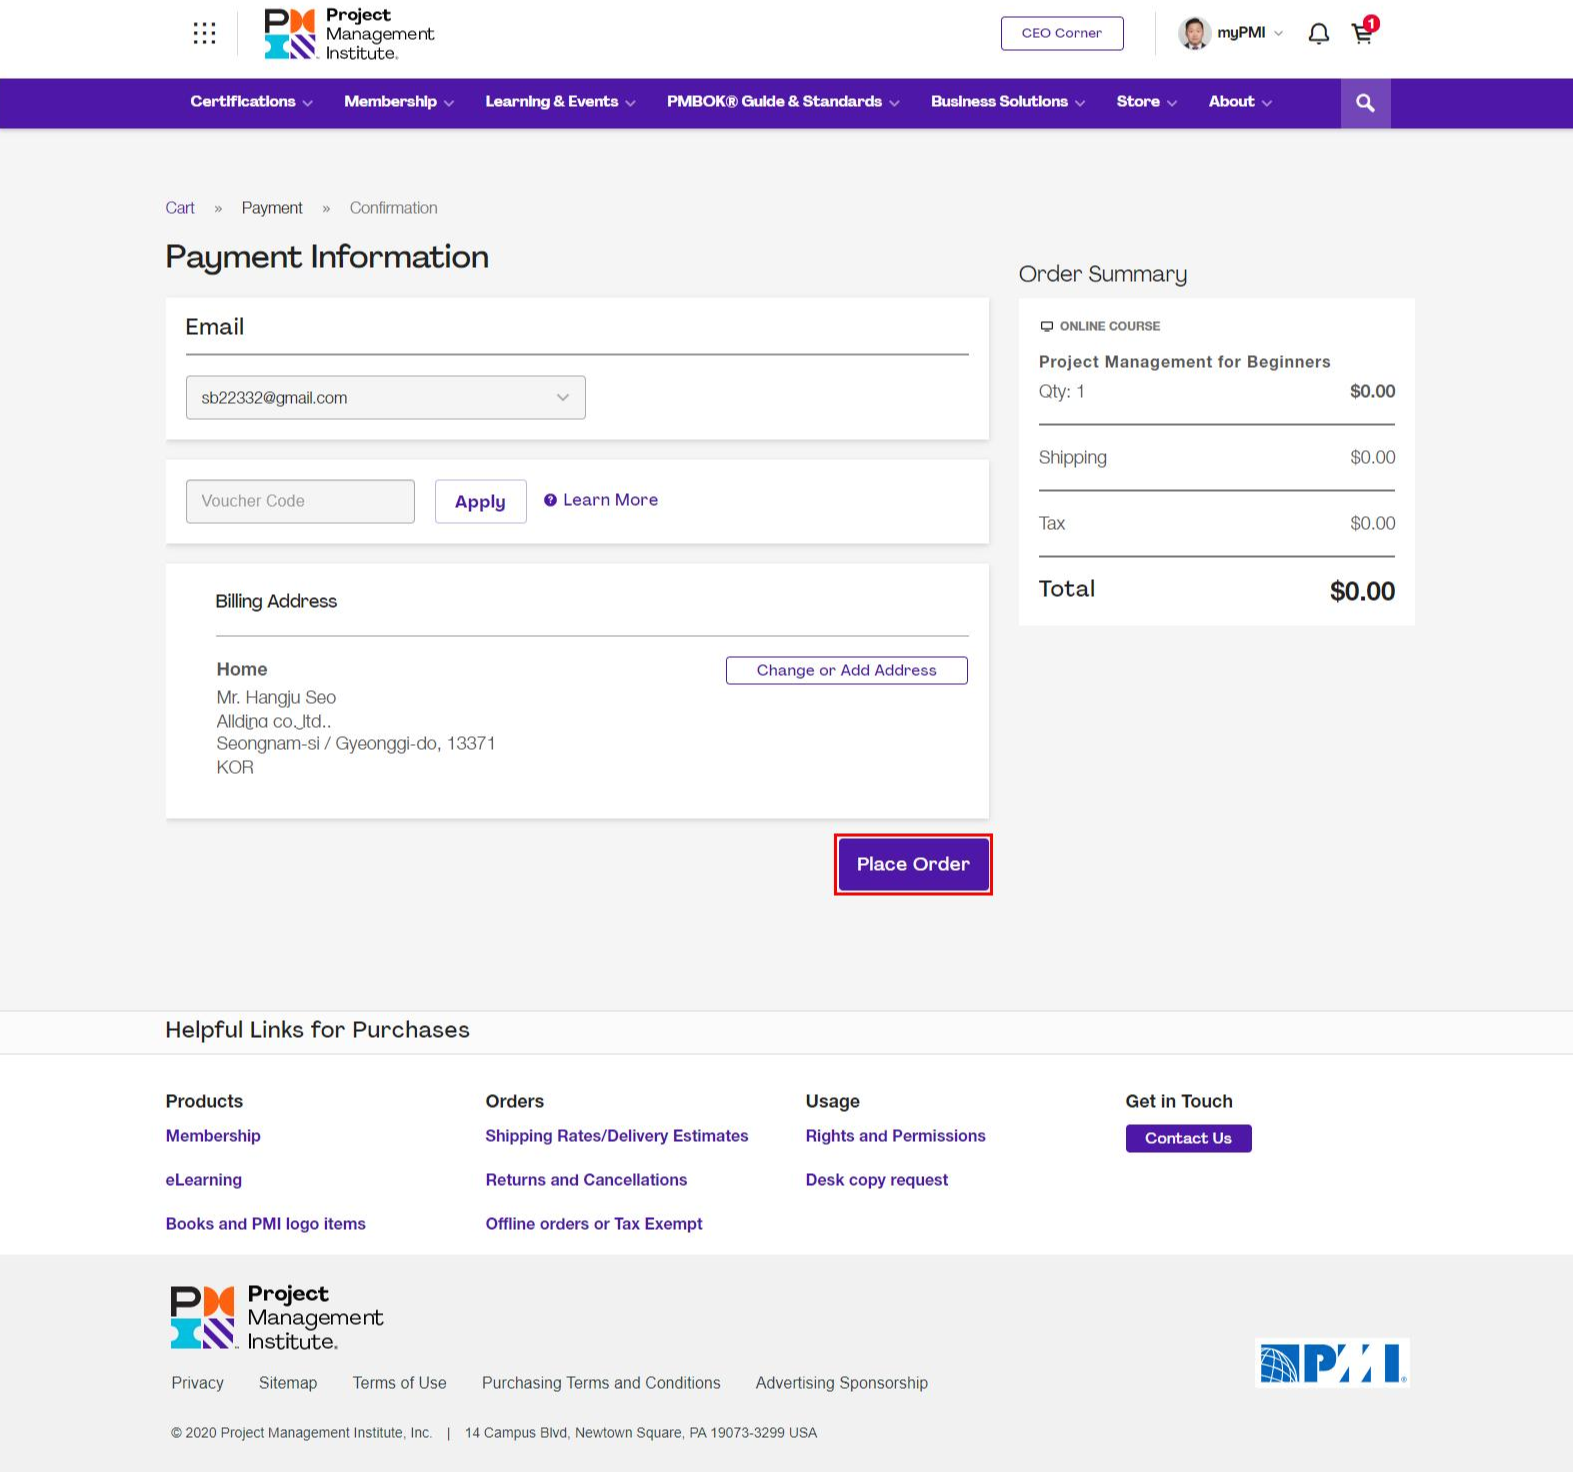The height and width of the screenshot is (1472, 1573).
Task: Click the Total $0.00 amount
Action: 1362,591
